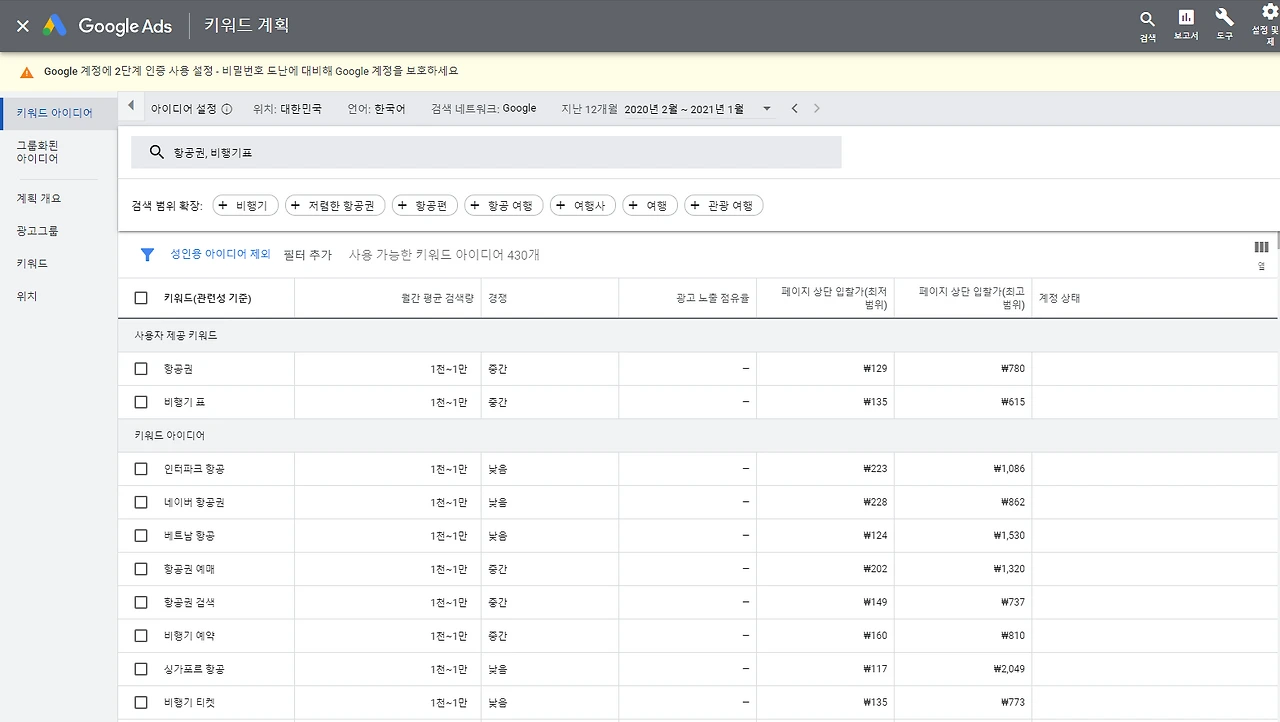Screen dimensions: 1280x722
Task: Click the magnifier icon in the keyword search box
Action: tap(156, 152)
